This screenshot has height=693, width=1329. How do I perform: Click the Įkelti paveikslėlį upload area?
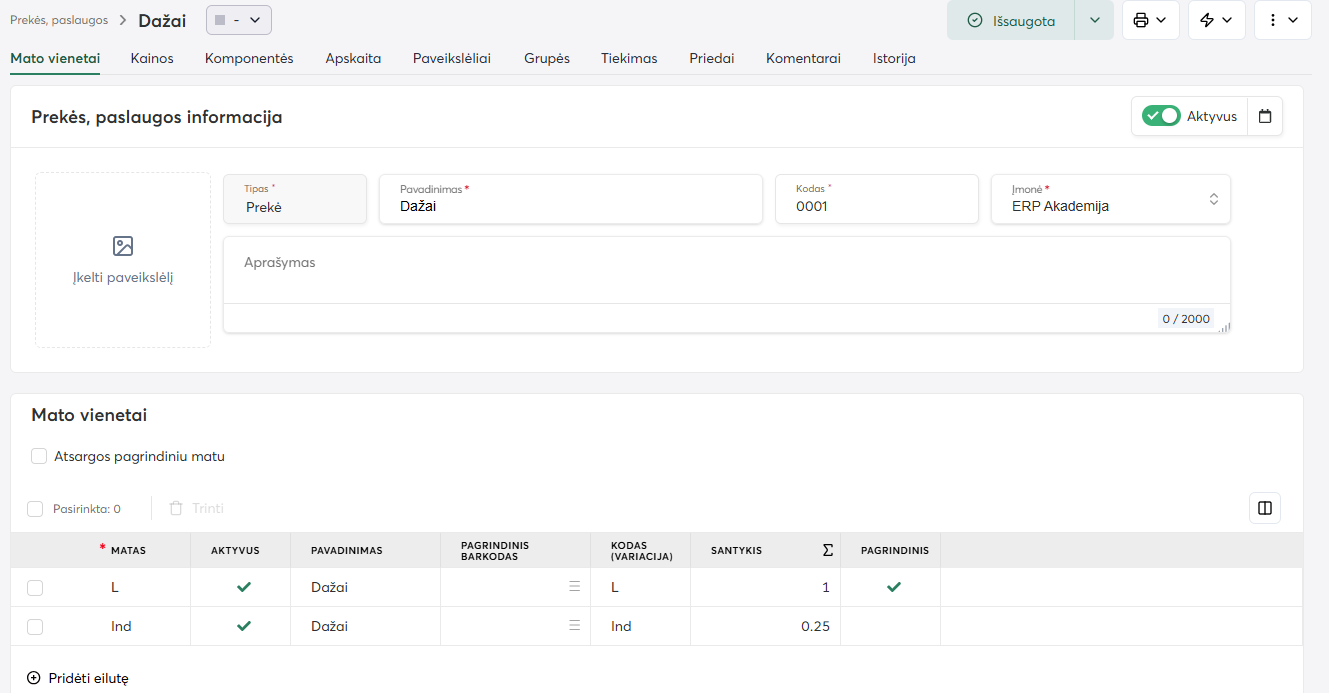point(123,260)
